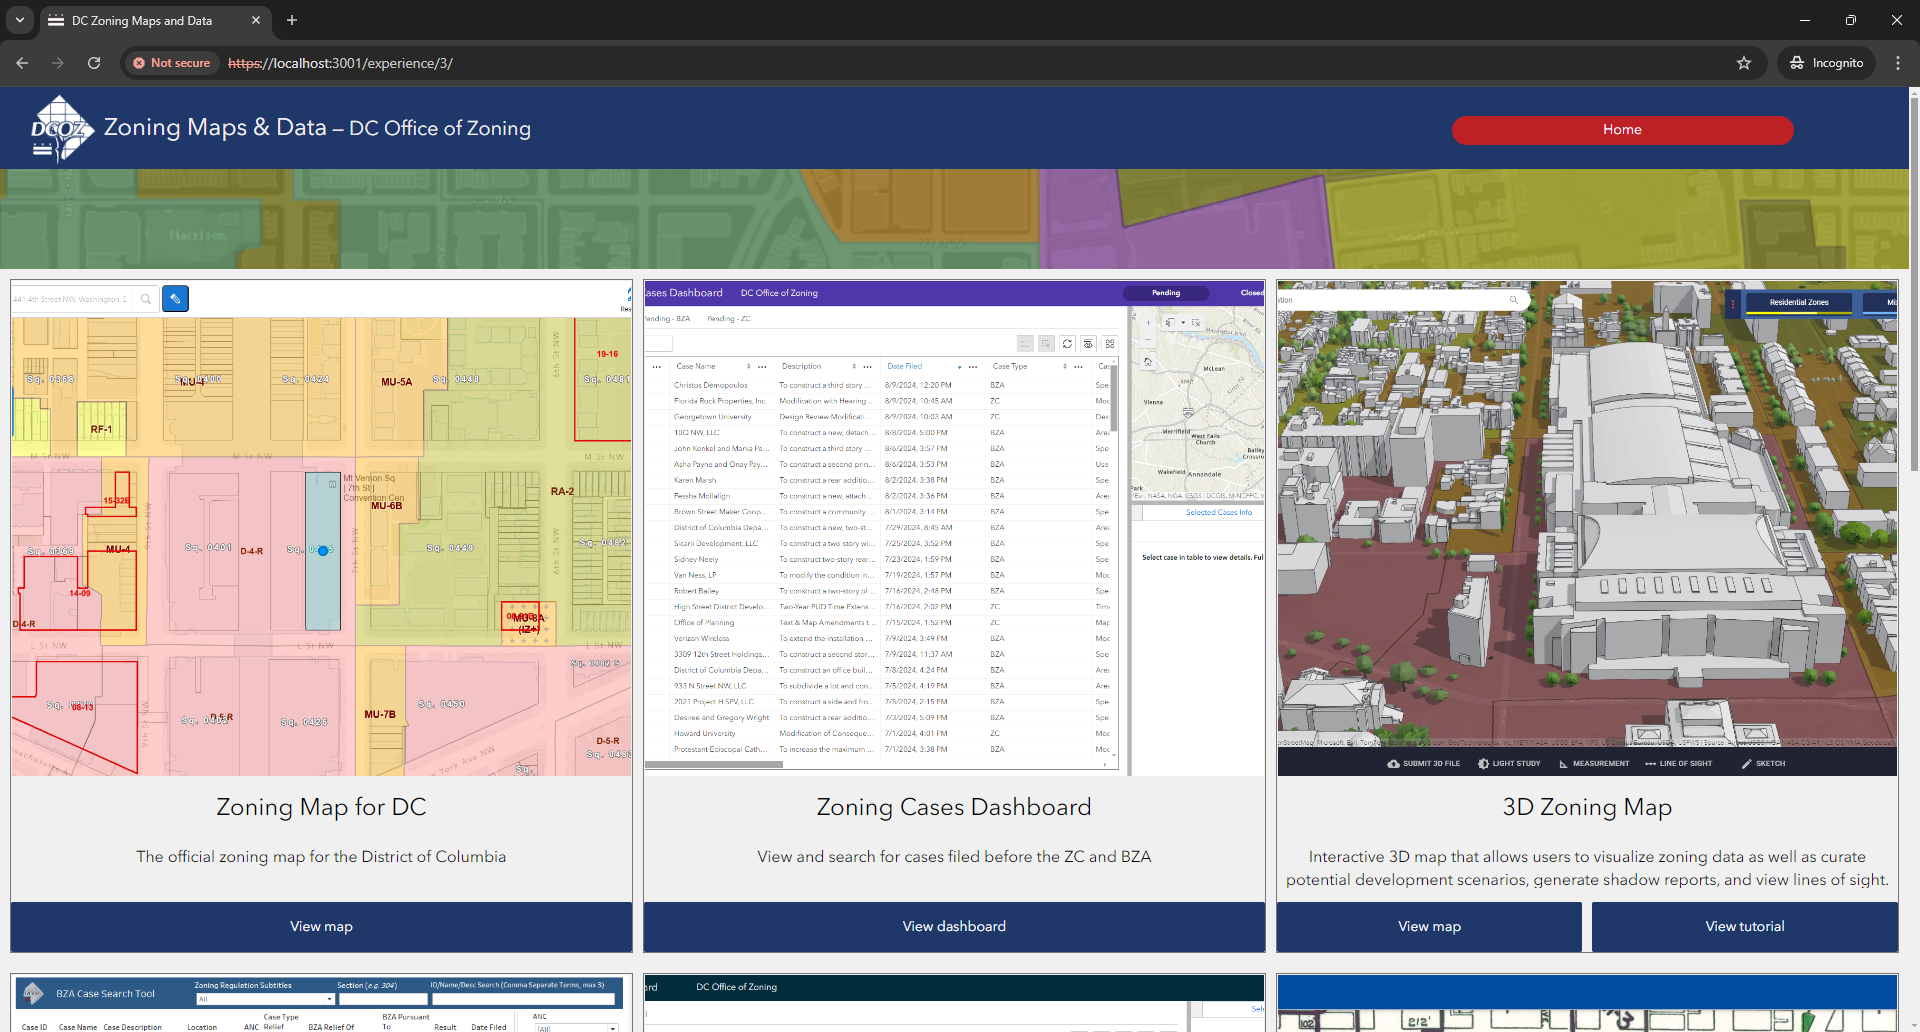Click the 3D Zoning Map preview image
The image size is (1920, 1032).
tap(1587, 528)
